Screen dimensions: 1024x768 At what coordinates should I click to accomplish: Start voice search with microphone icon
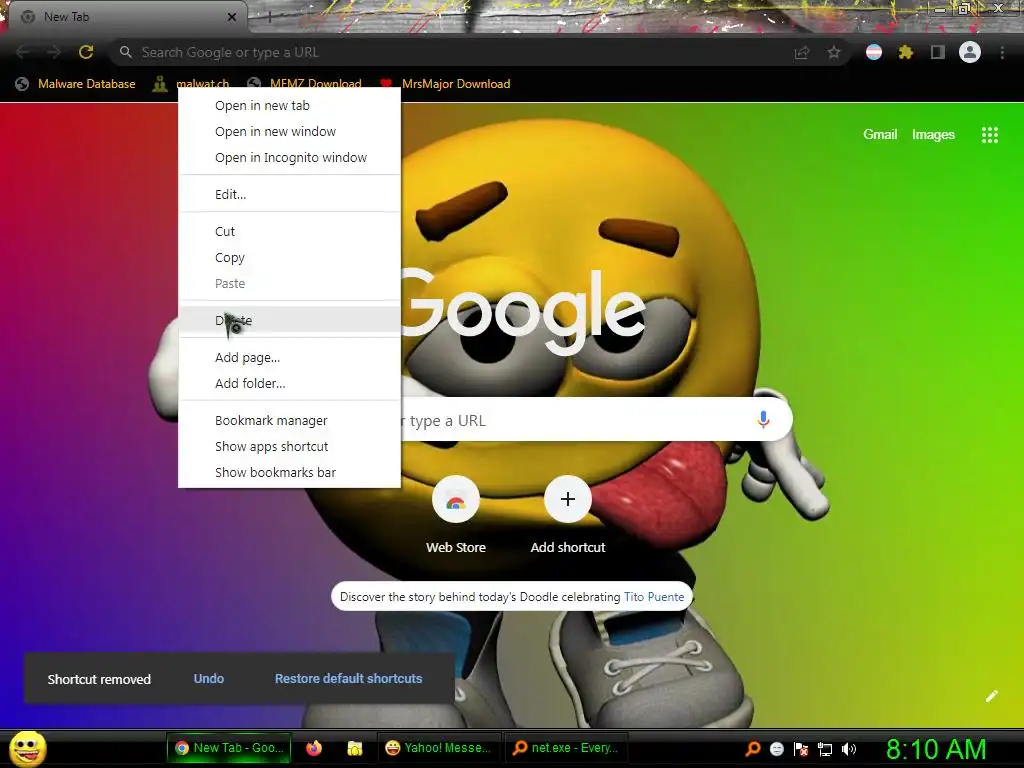[763, 419]
